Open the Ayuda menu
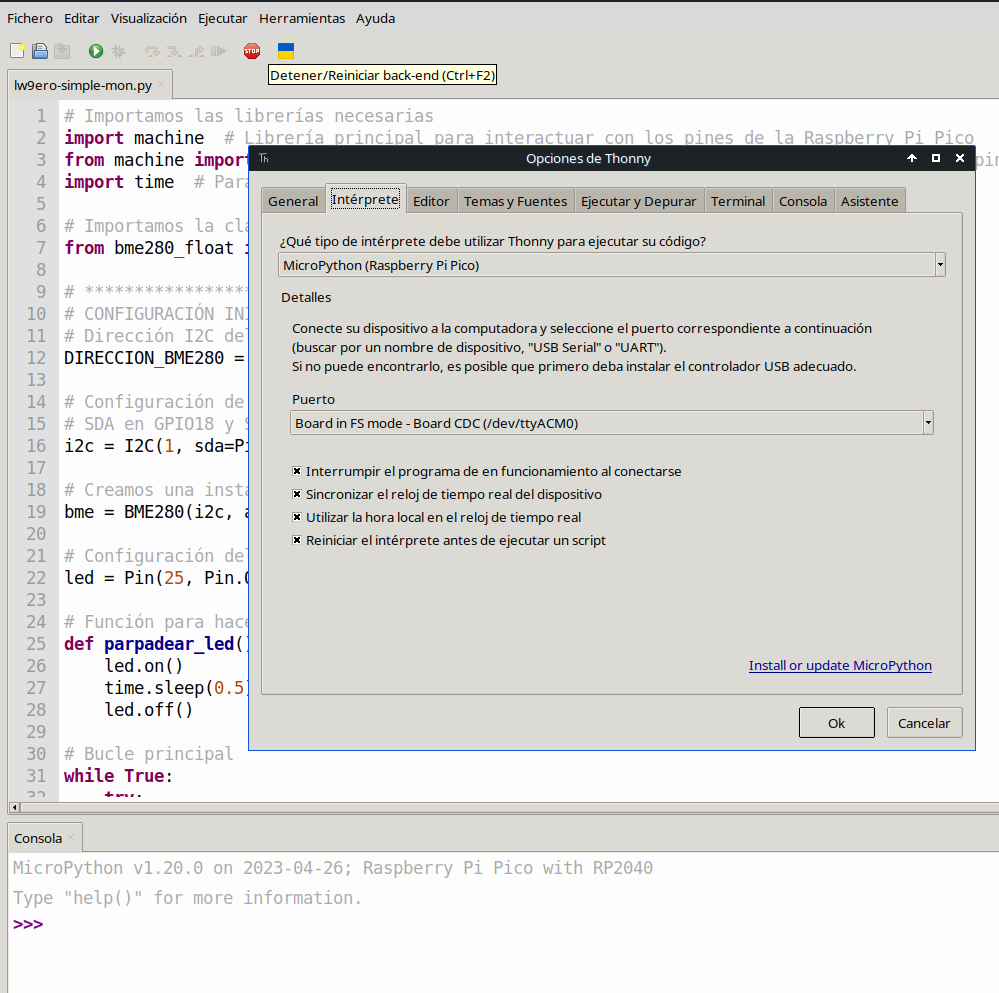The height and width of the screenshot is (993, 999). pyautogui.click(x=375, y=18)
